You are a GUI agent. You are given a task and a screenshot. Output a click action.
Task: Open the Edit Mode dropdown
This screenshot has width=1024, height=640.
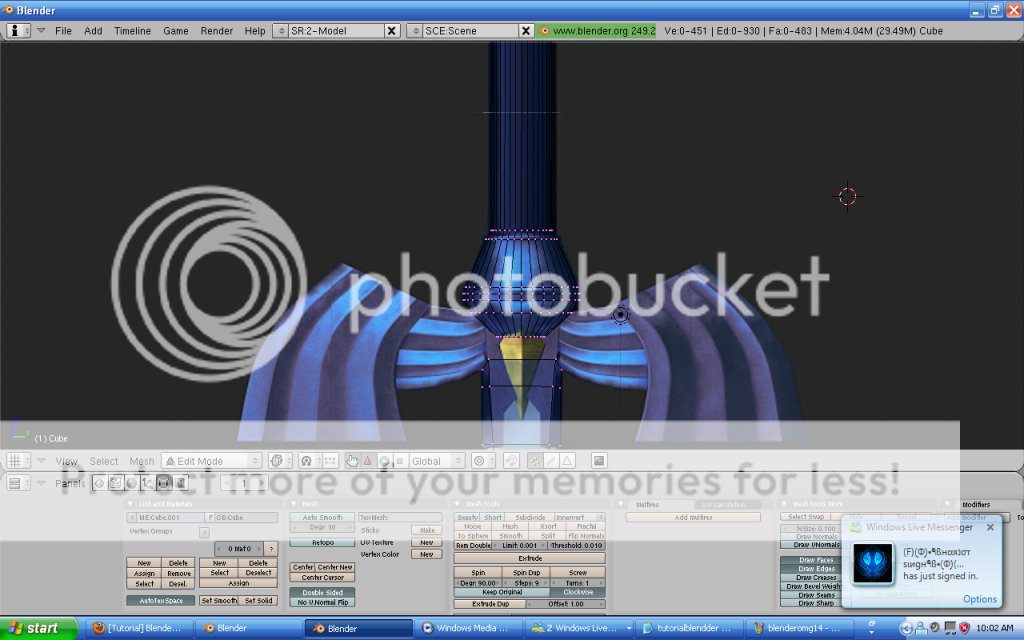click(x=212, y=461)
